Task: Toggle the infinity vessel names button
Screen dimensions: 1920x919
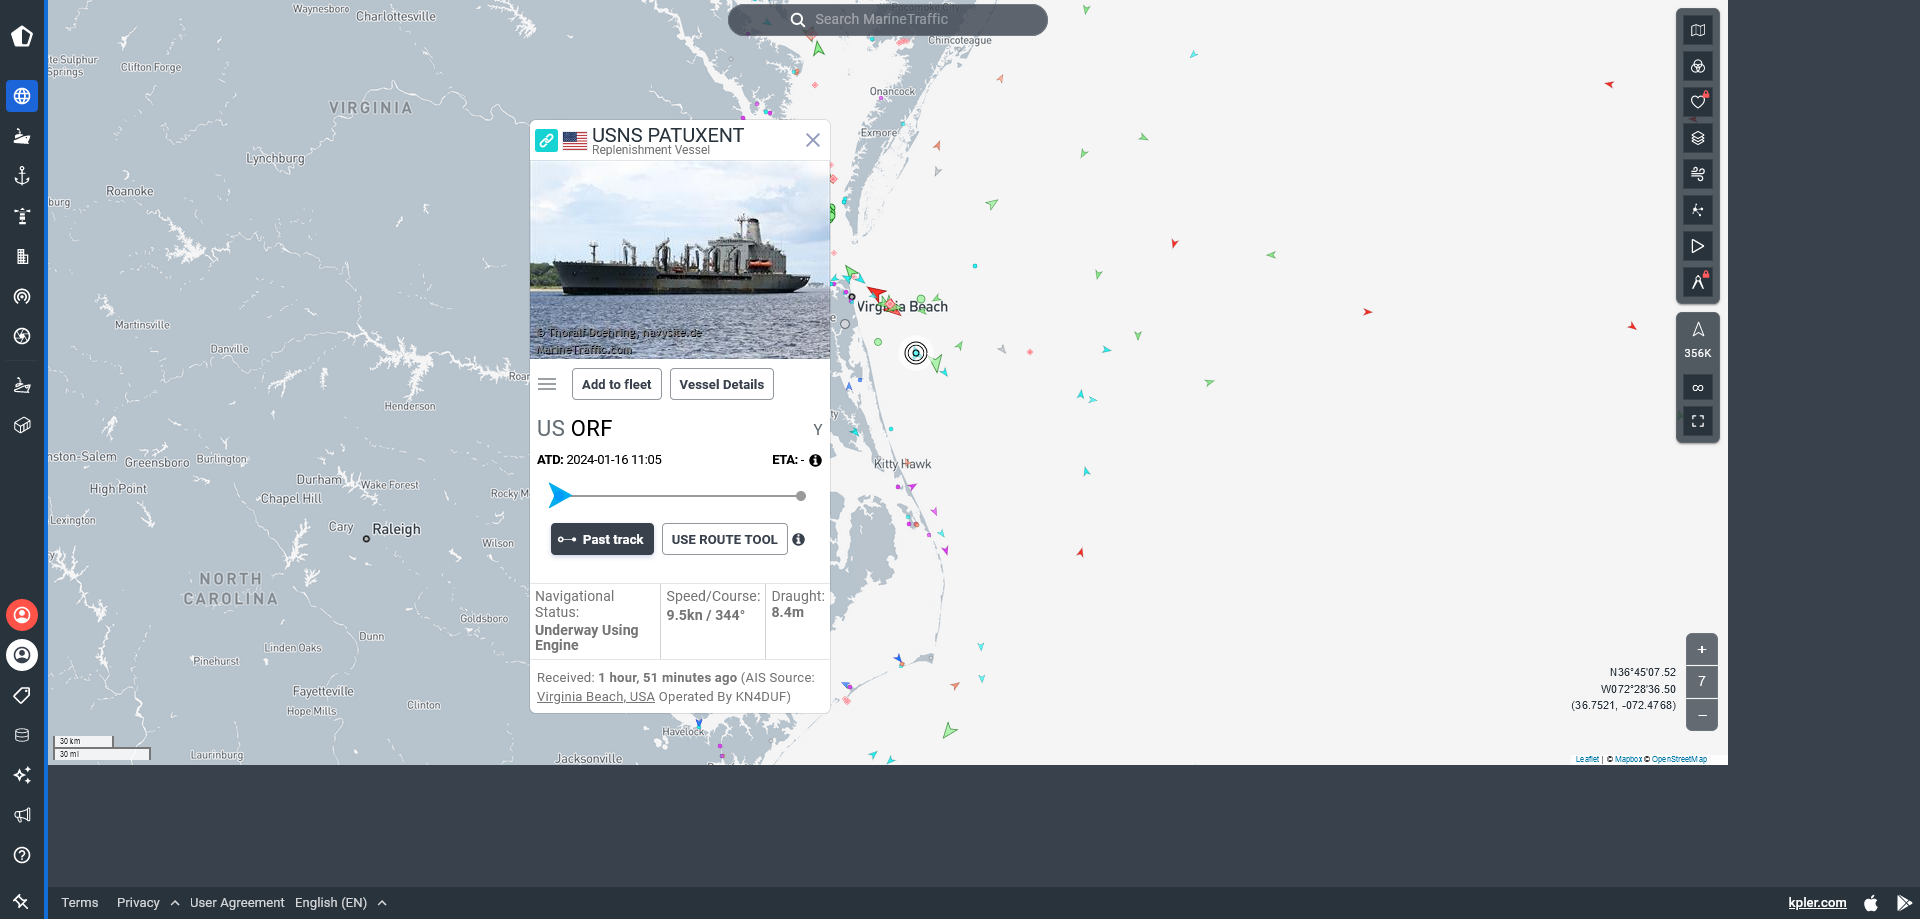Action: (x=1698, y=387)
